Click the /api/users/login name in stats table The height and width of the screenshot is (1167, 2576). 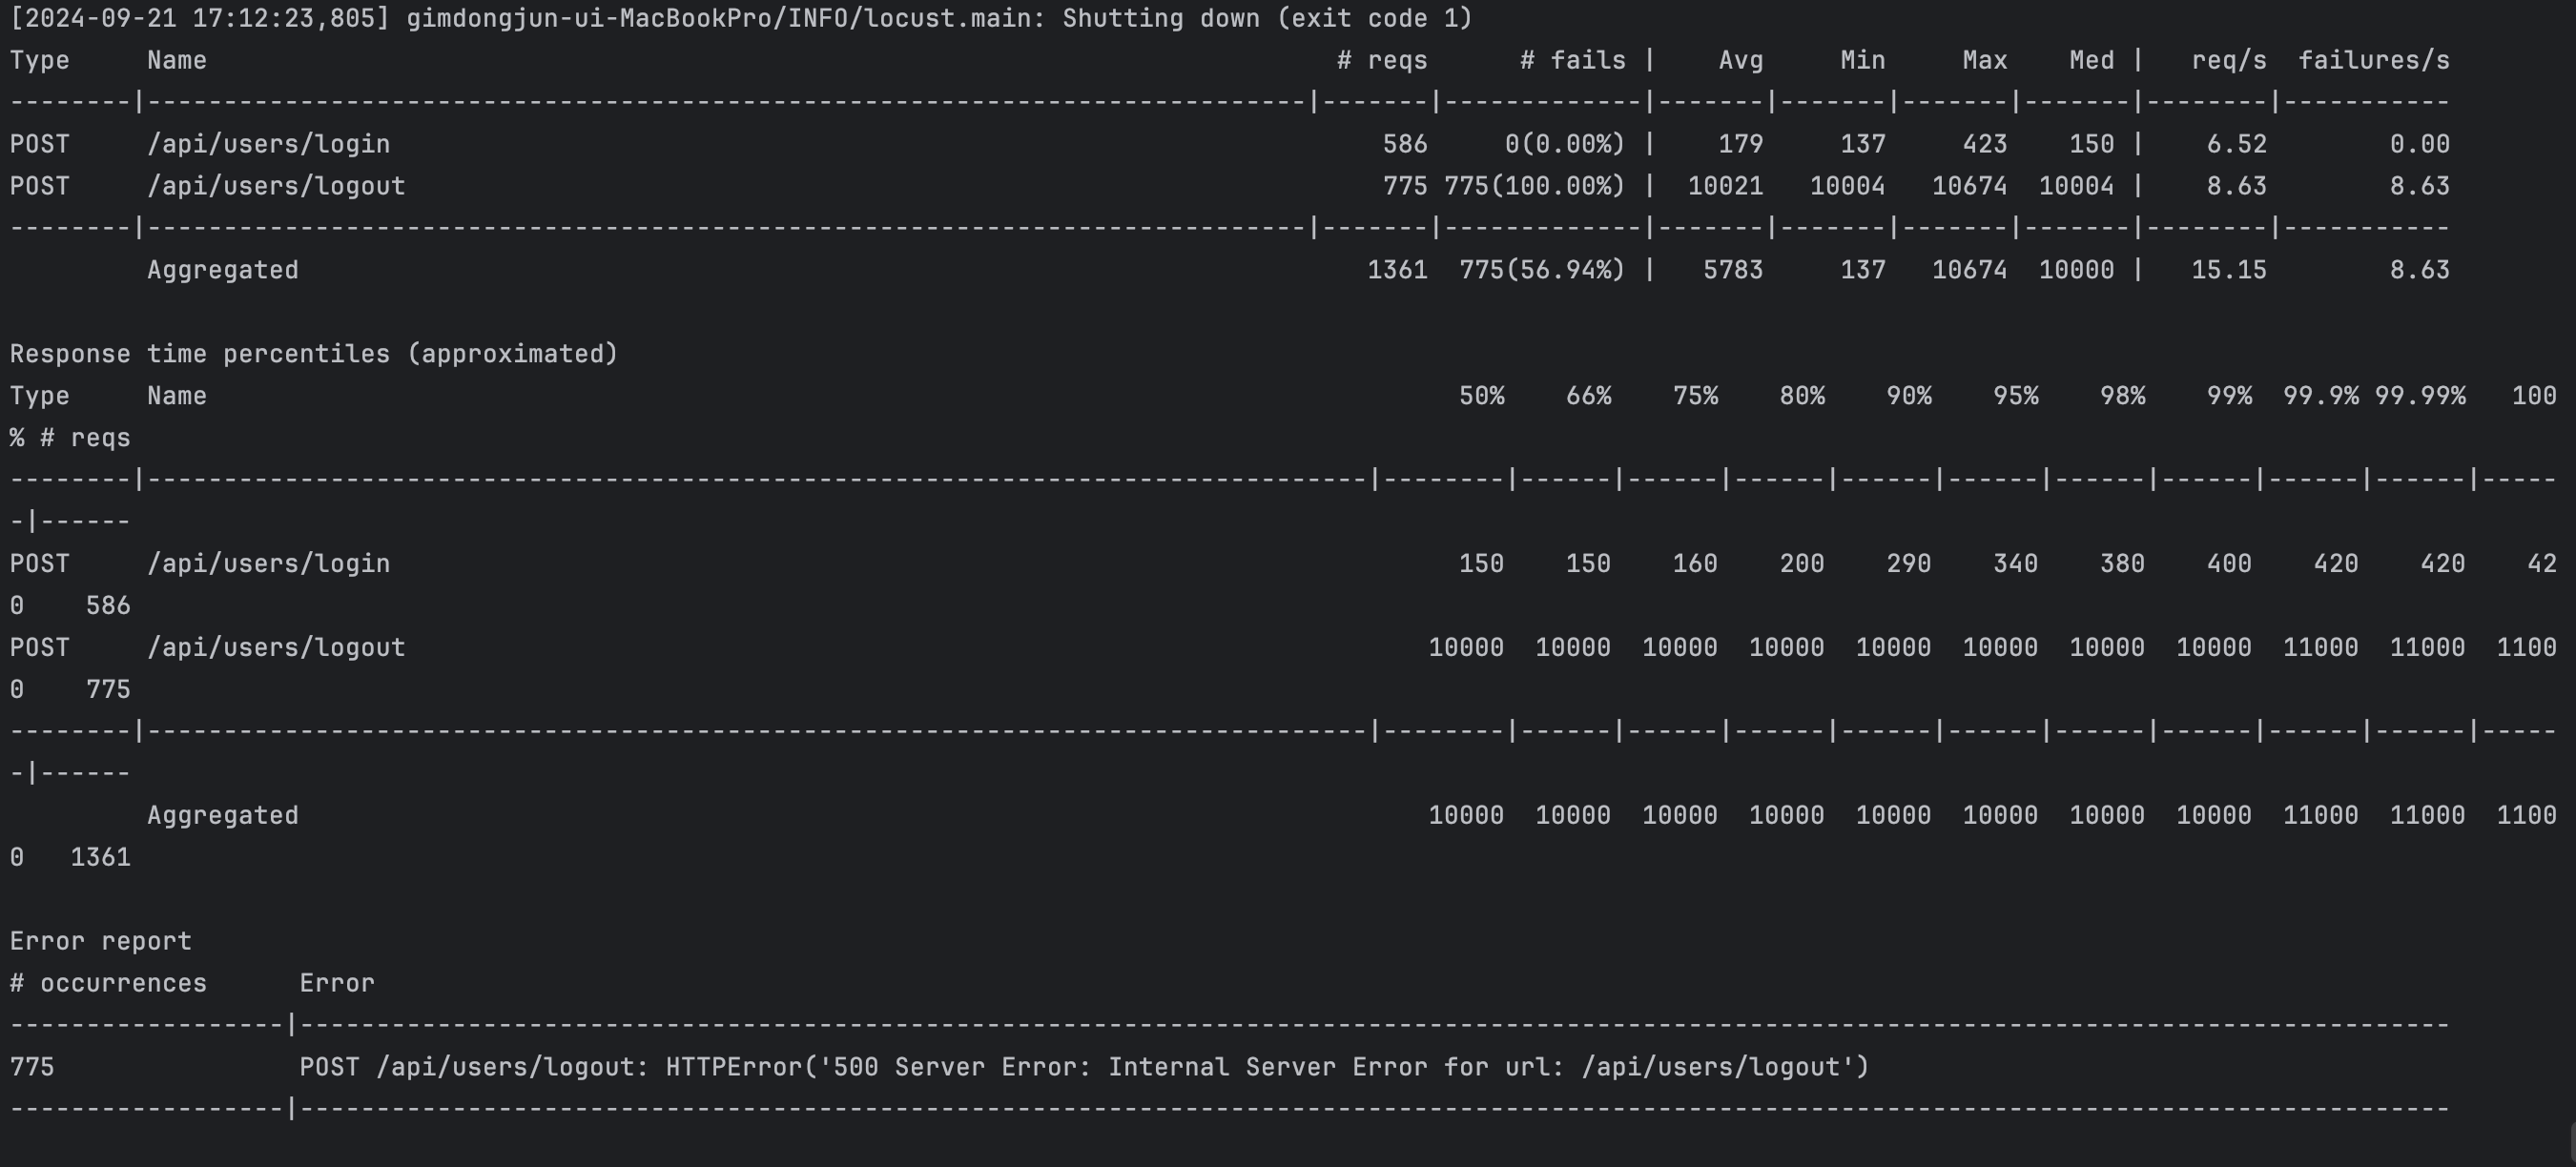pos(268,144)
